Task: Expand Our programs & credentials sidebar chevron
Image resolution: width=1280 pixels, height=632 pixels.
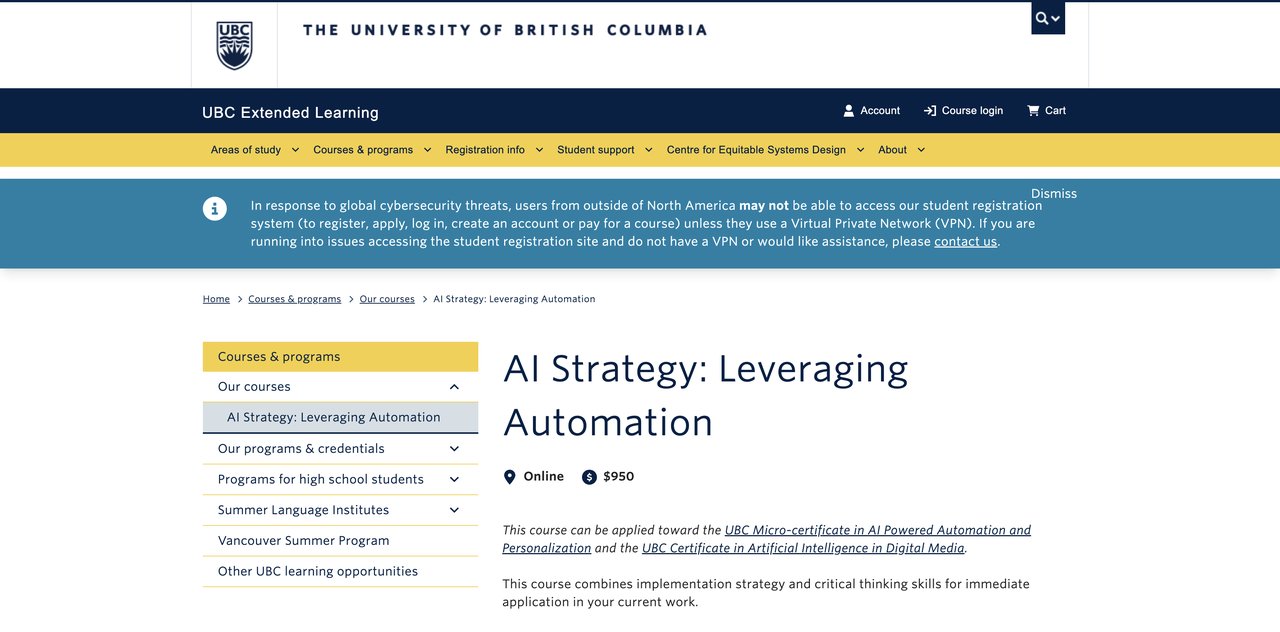Action: tap(454, 449)
